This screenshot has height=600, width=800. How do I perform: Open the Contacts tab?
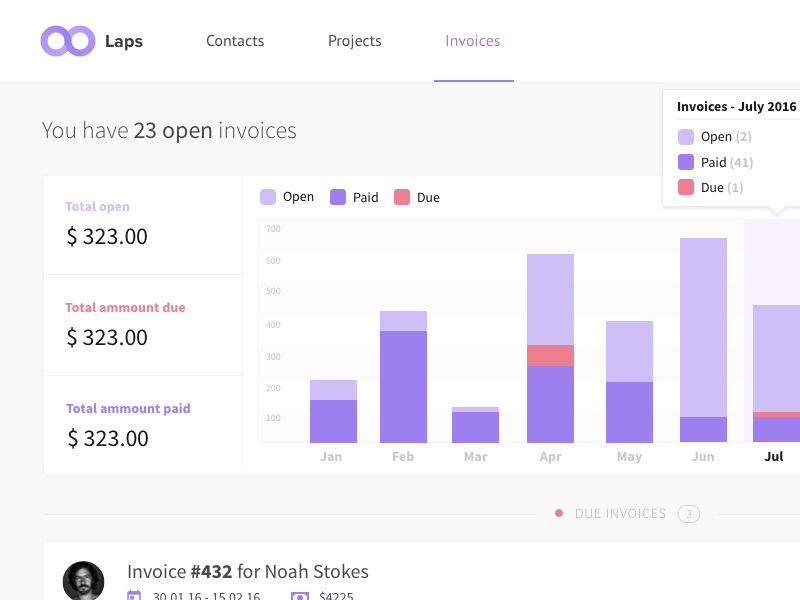click(235, 41)
